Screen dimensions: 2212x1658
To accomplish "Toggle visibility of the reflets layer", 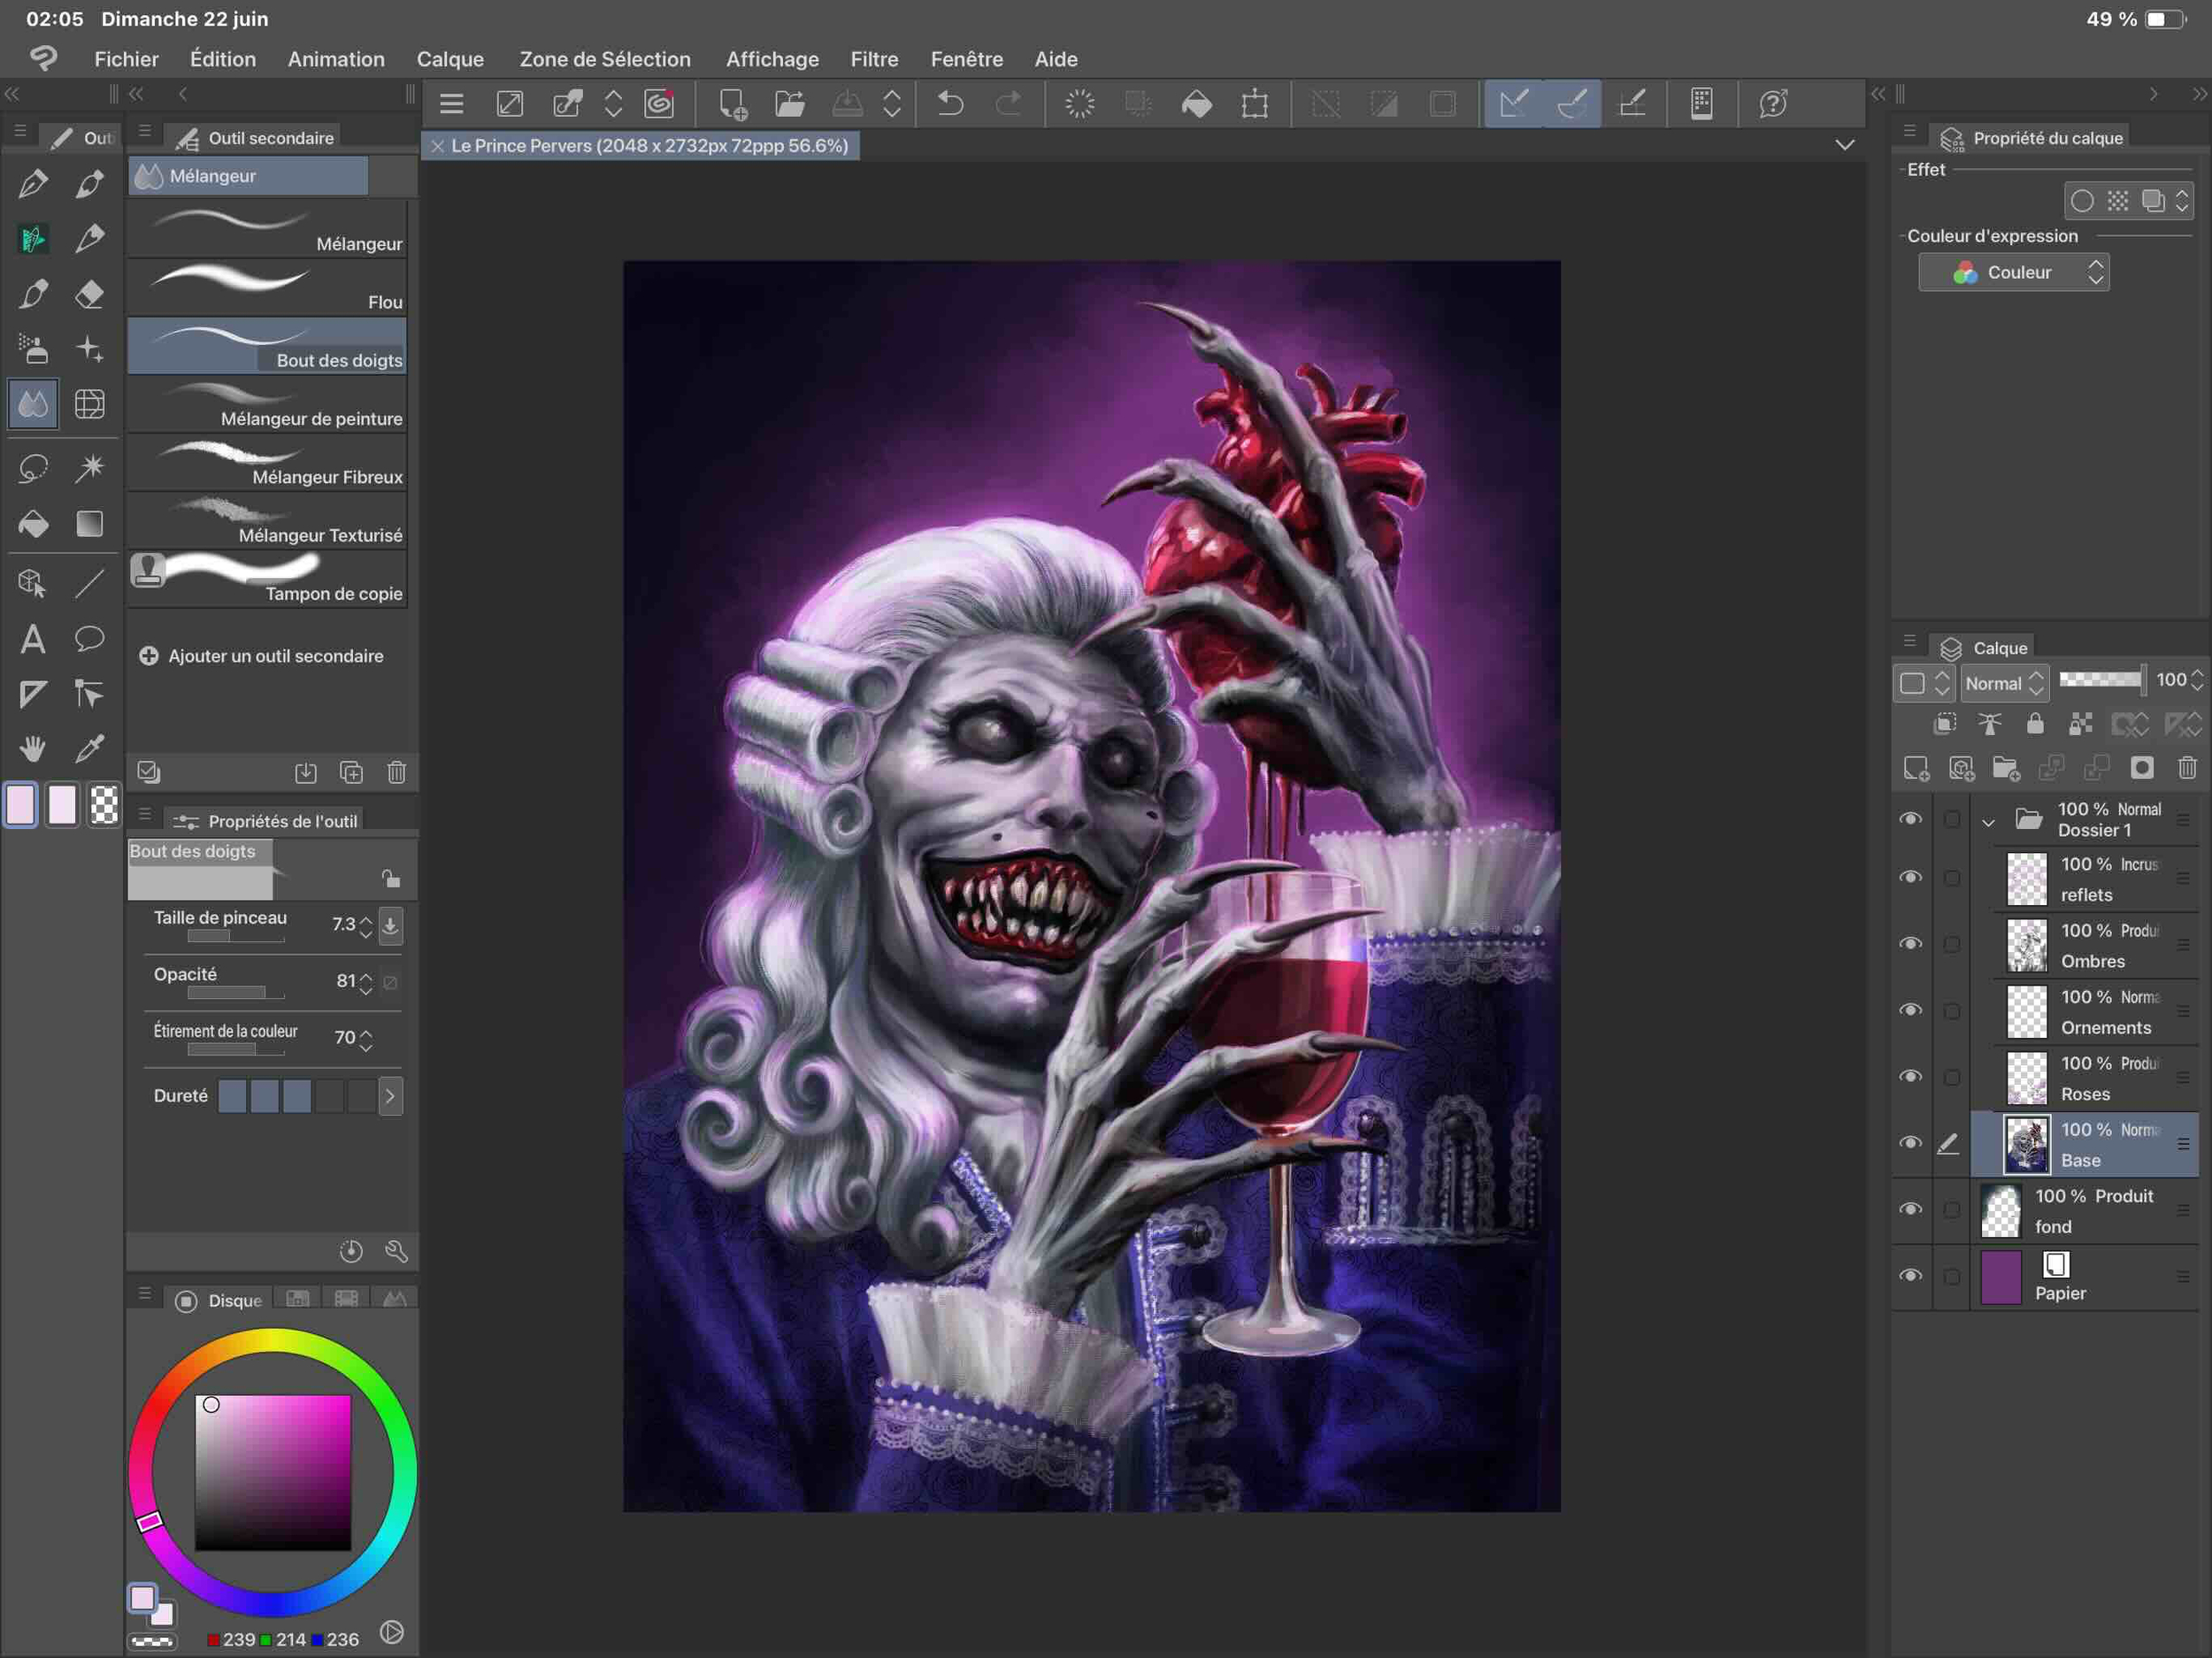I will pos(1910,877).
